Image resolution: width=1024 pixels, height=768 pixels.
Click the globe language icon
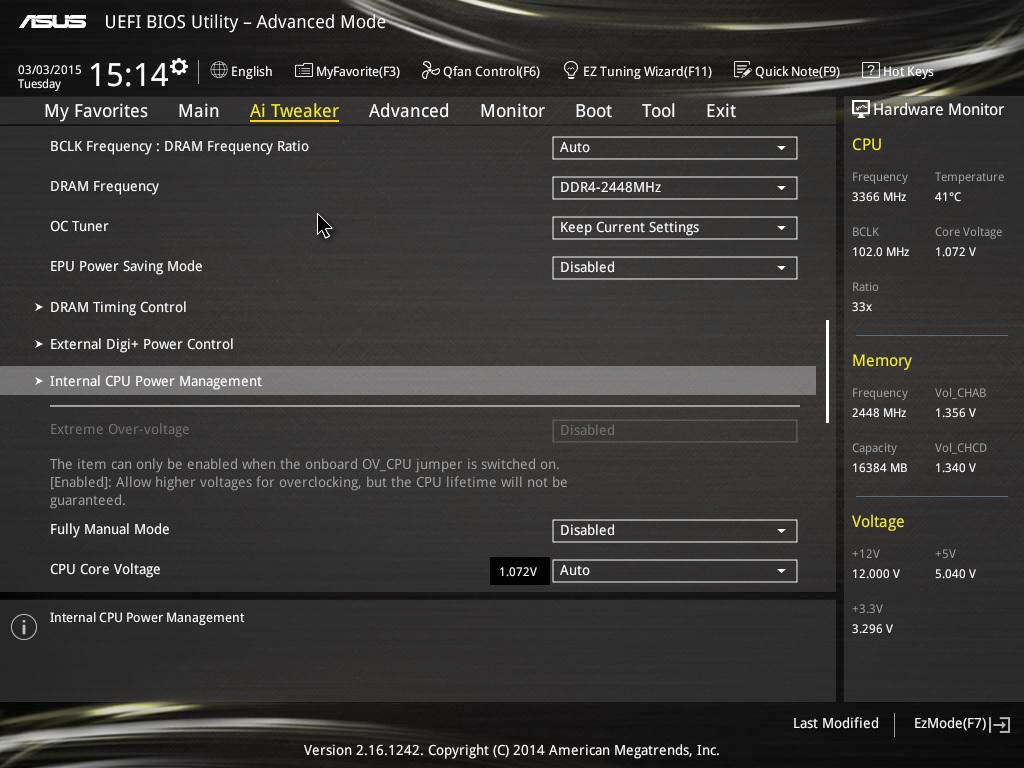[x=219, y=70]
